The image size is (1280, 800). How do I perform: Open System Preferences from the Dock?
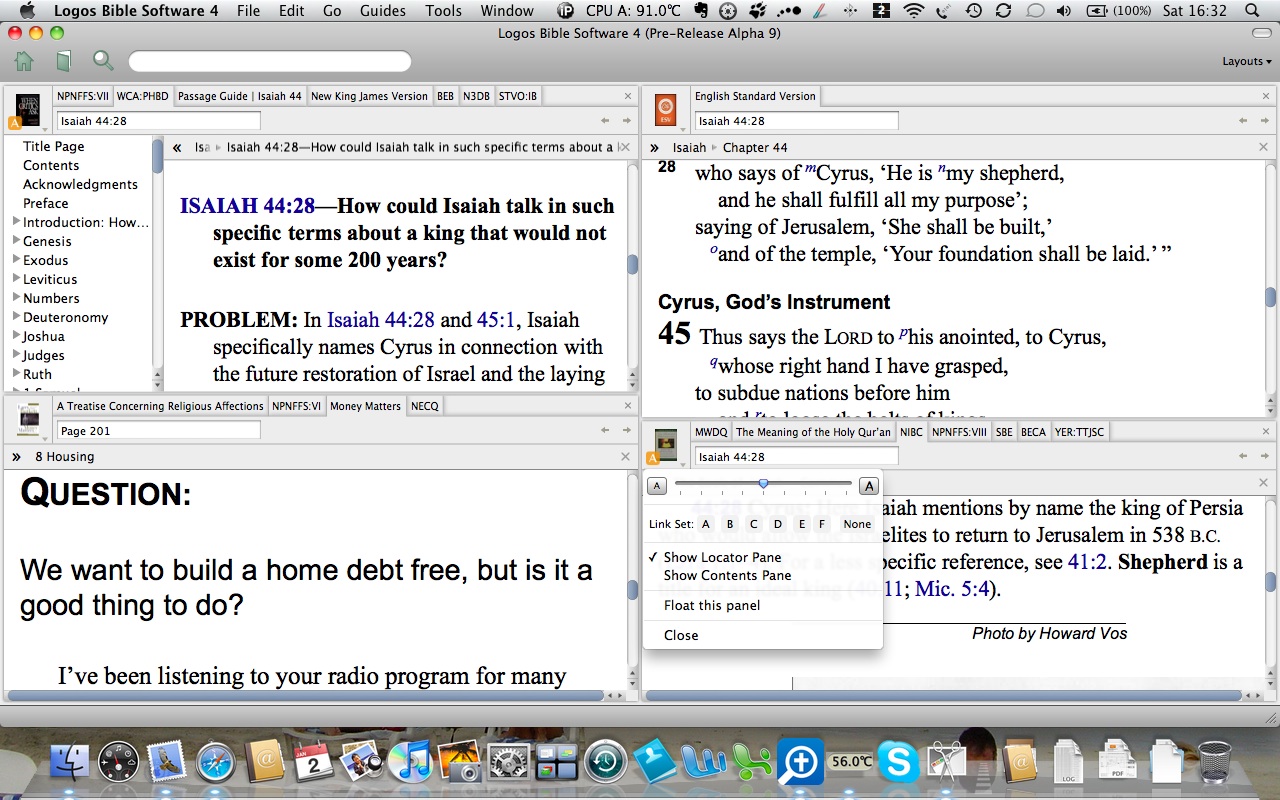[507, 763]
